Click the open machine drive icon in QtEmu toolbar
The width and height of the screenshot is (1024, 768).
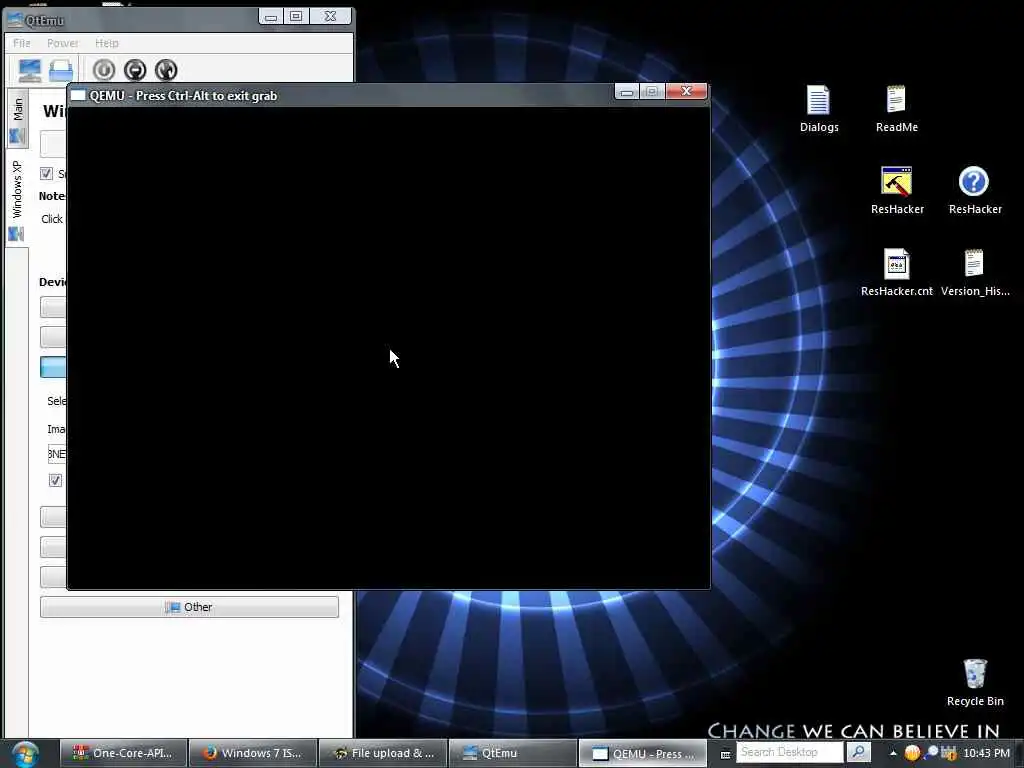click(x=61, y=70)
